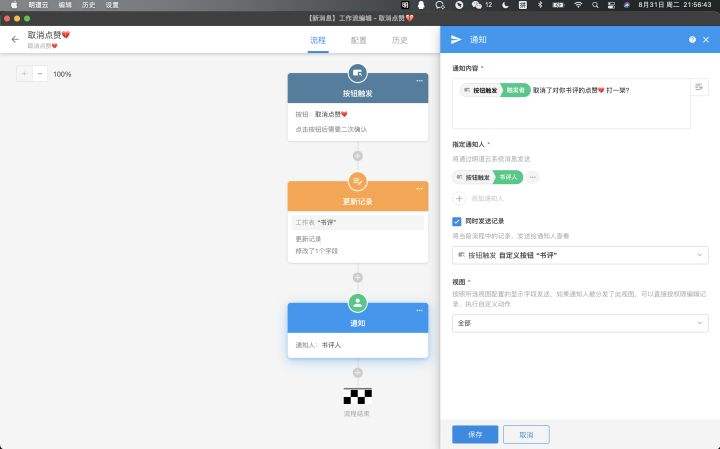Click the 书评人 recipient tag
This screenshot has height=449, width=720.
pyautogui.click(x=508, y=177)
